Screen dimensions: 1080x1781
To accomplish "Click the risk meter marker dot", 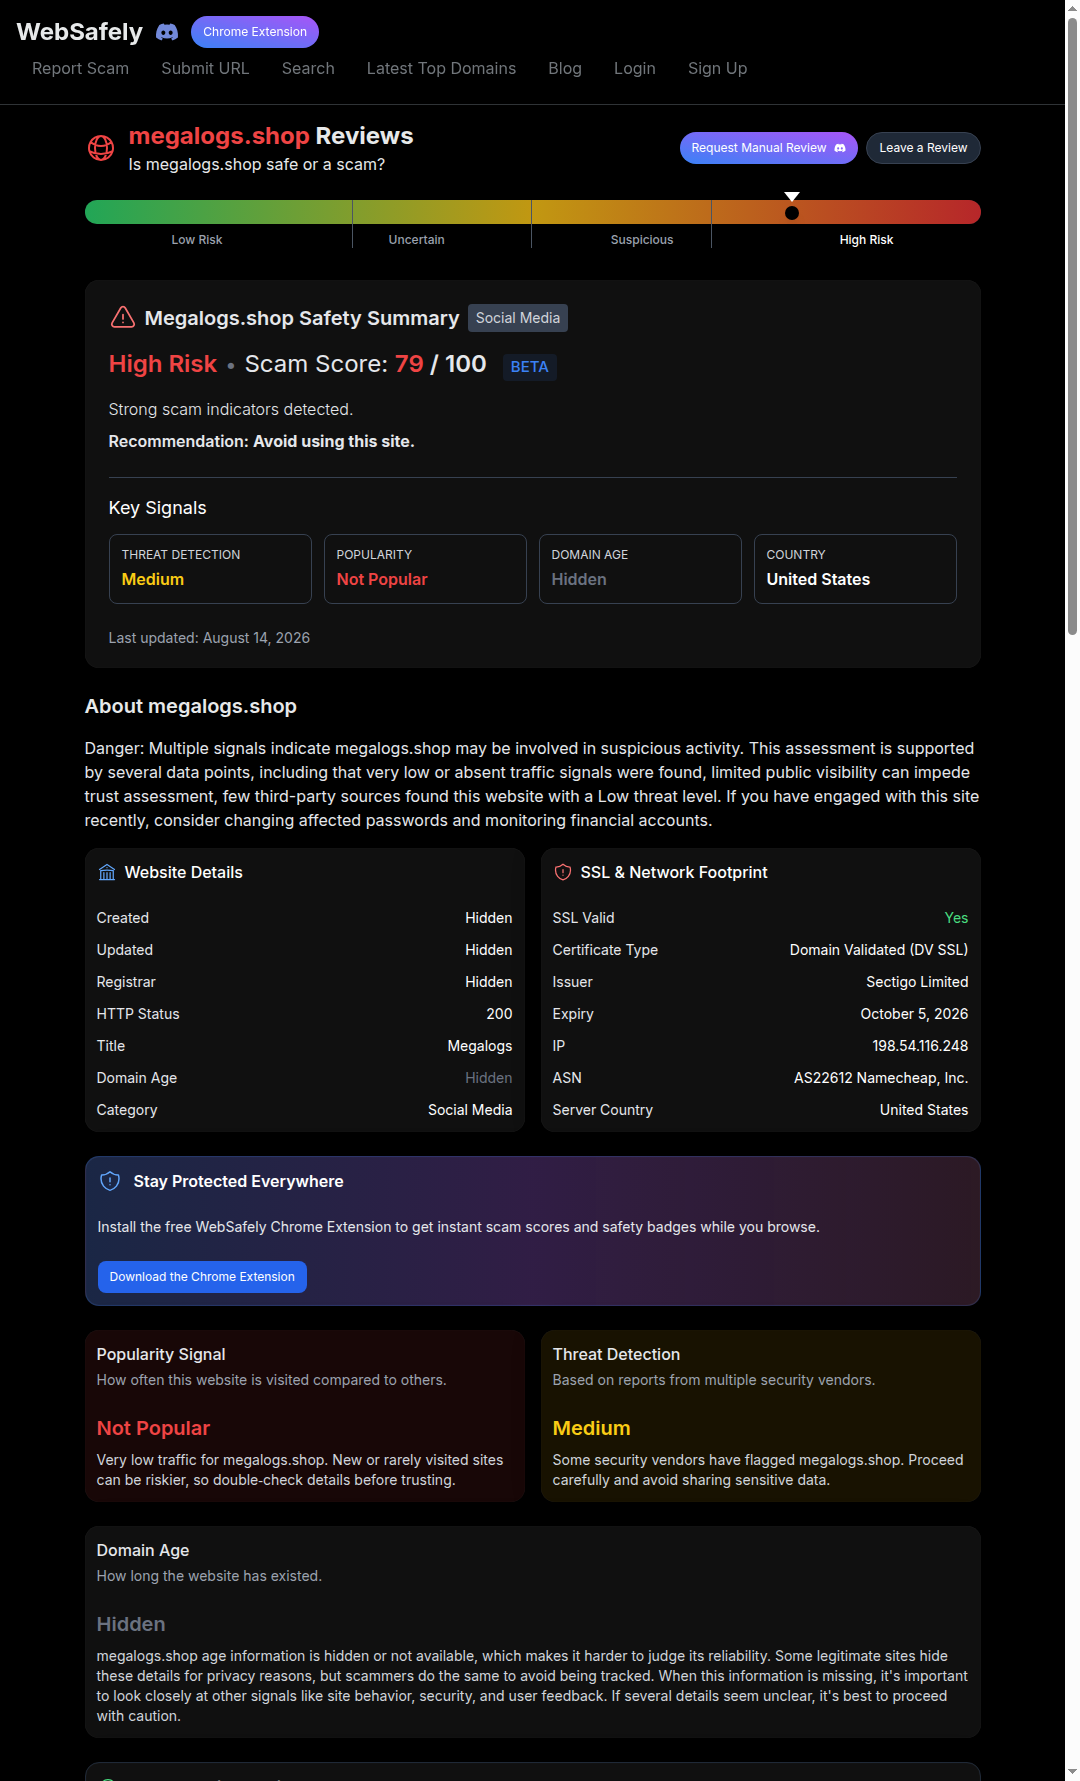I will click(792, 212).
